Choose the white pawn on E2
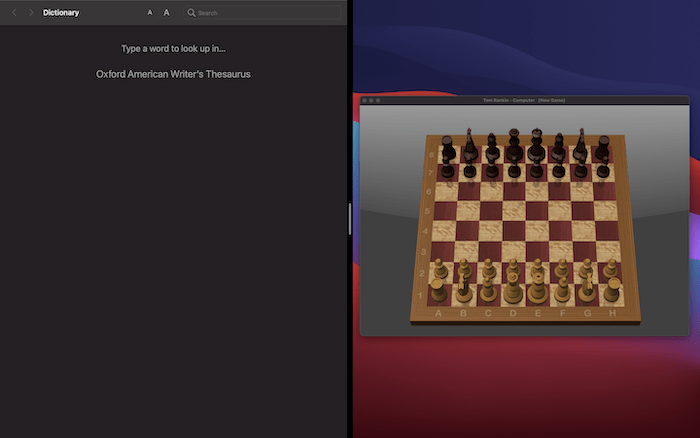This screenshot has height=438, width=700. pyautogui.click(x=537, y=270)
